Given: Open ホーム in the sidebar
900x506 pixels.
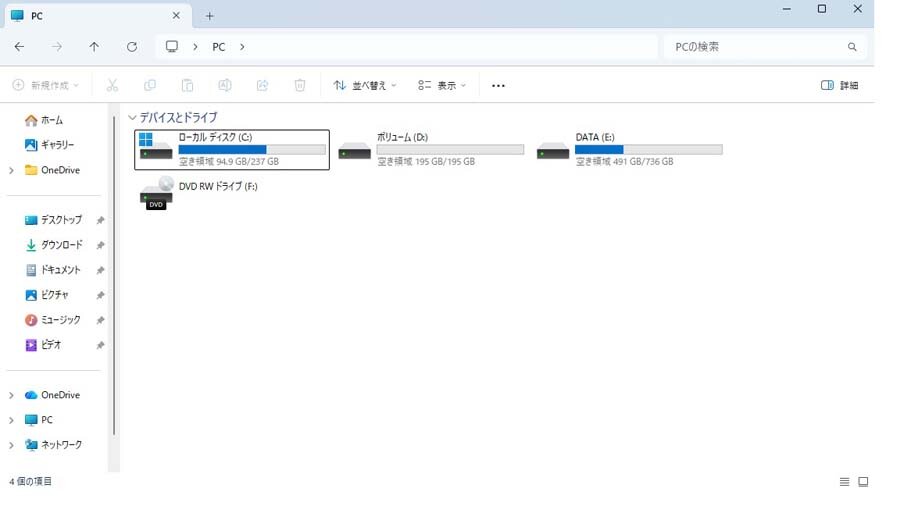Looking at the screenshot, I should click(44, 120).
